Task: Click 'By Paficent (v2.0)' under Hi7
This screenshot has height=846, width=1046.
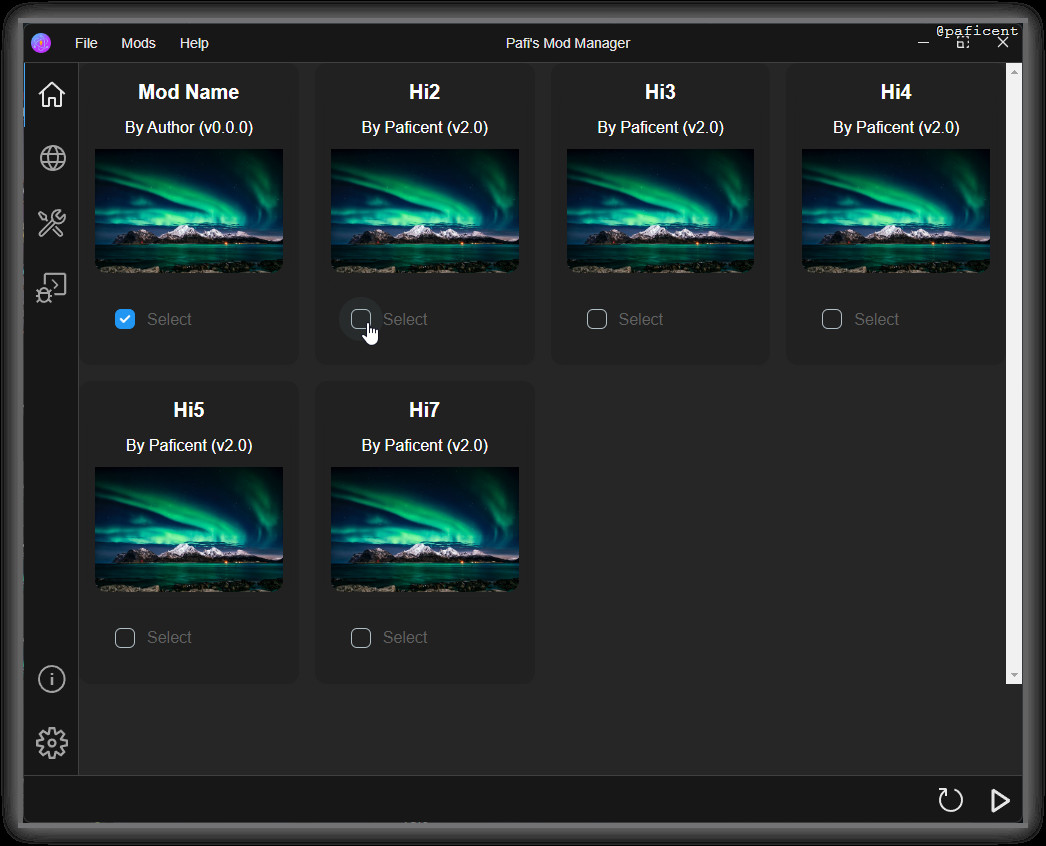Action: click(425, 446)
